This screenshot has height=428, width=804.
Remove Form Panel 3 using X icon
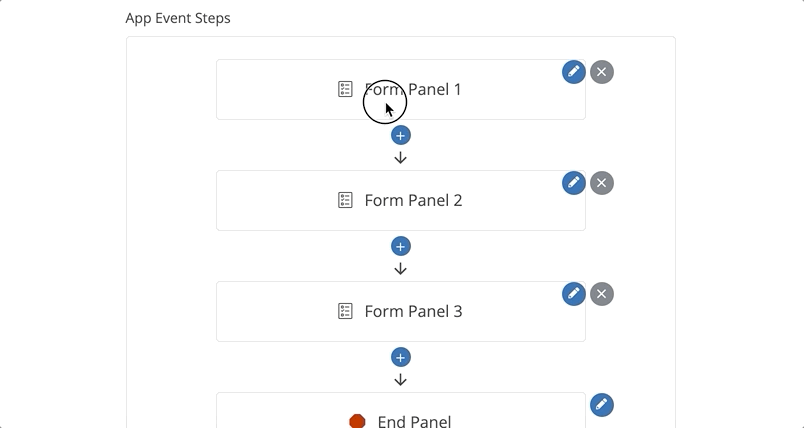tap(601, 294)
